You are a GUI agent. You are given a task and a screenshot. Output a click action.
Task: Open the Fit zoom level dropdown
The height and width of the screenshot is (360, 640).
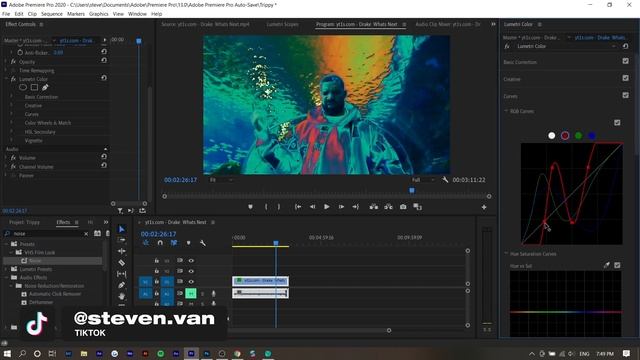click(x=221, y=180)
